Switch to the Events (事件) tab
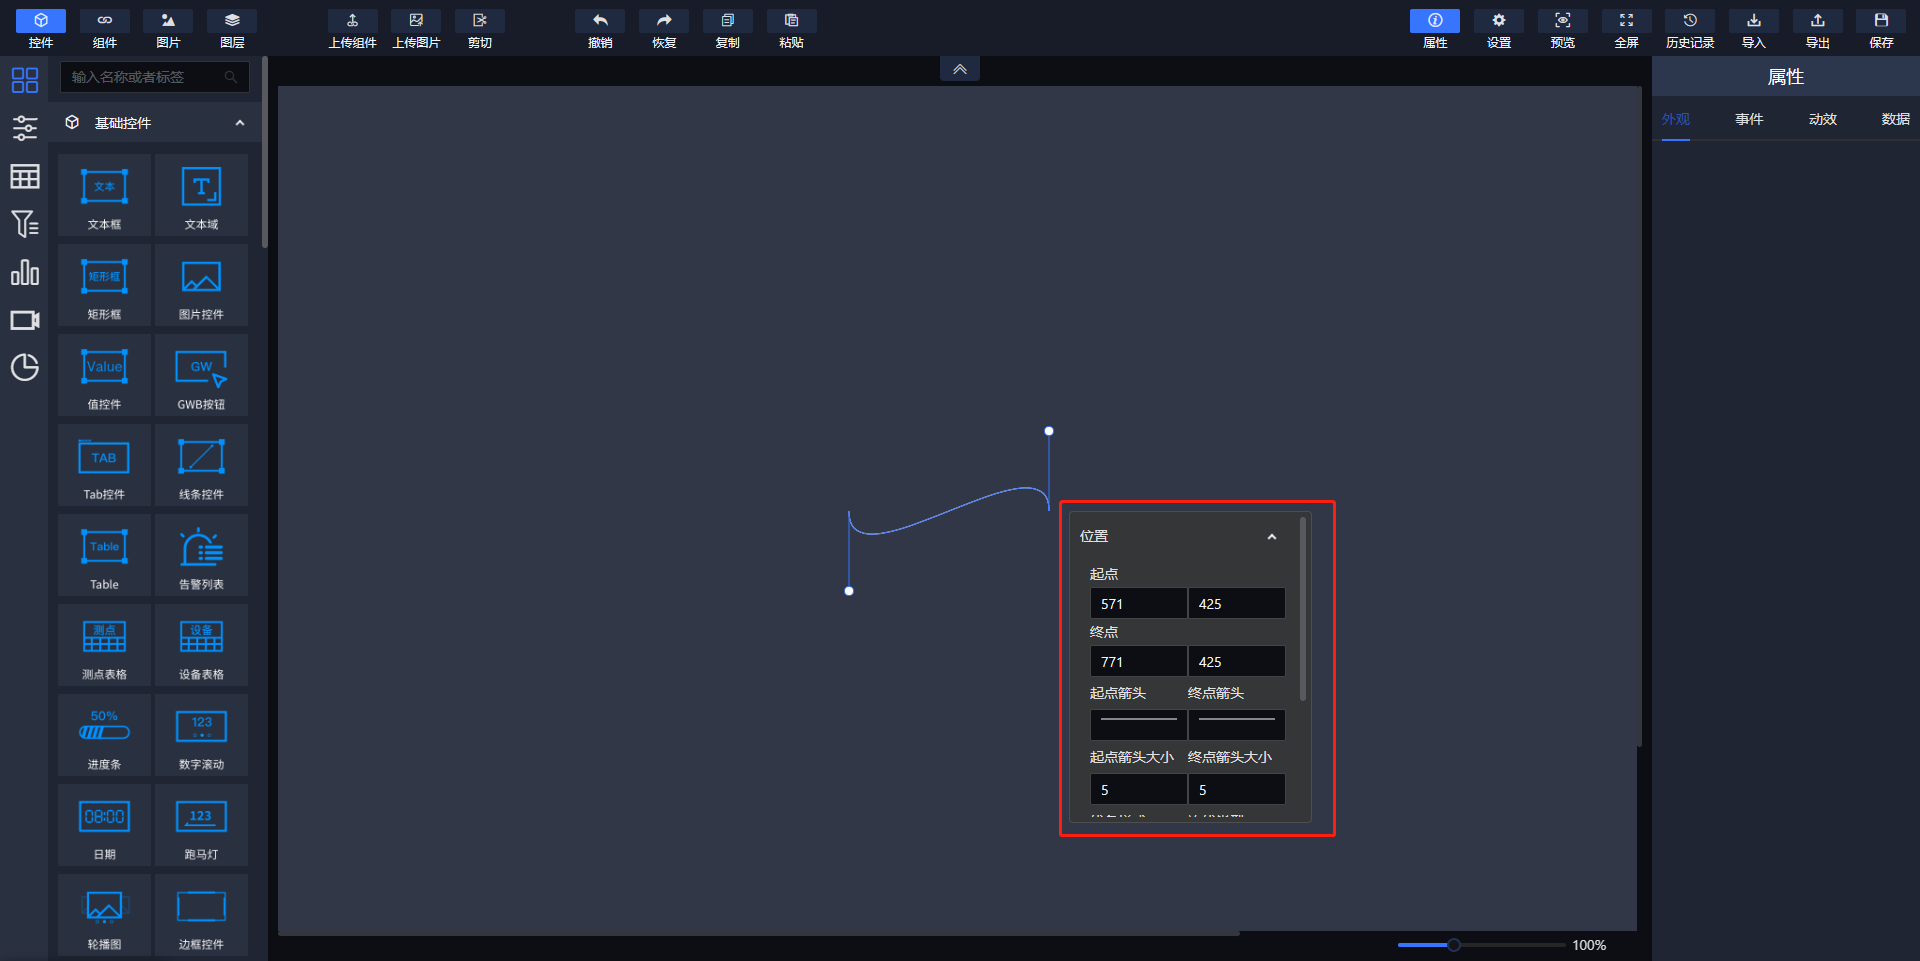Viewport: 1920px width, 961px height. [1749, 119]
